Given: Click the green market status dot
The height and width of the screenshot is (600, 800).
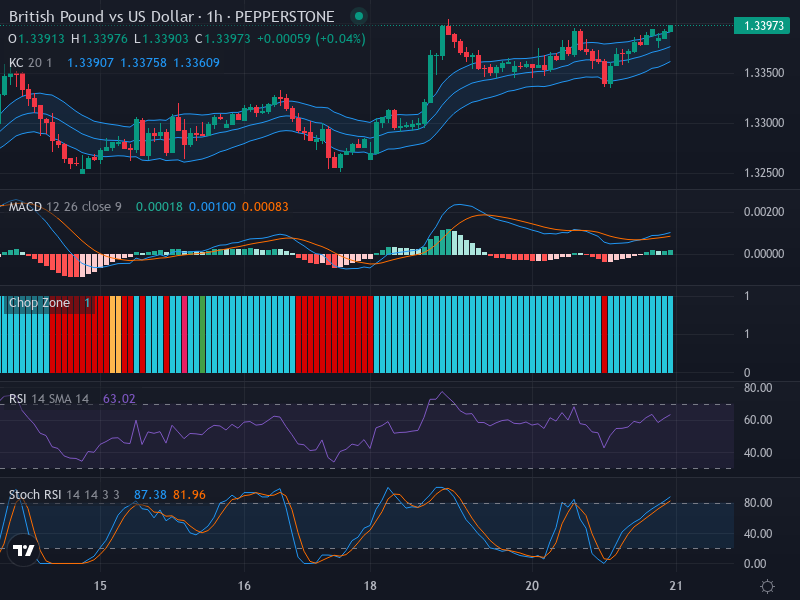Looking at the screenshot, I should click(x=359, y=16).
